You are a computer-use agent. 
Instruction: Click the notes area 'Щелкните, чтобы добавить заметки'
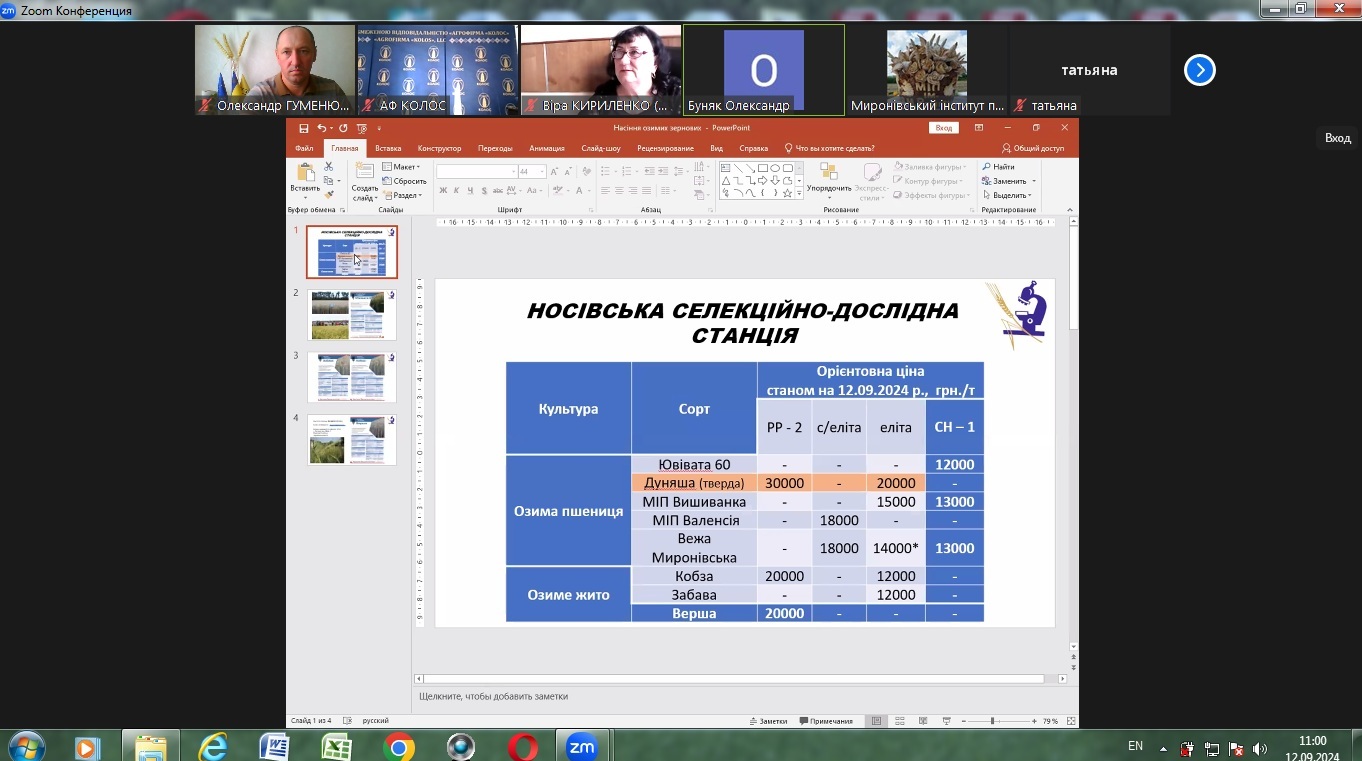coord(493,696)
